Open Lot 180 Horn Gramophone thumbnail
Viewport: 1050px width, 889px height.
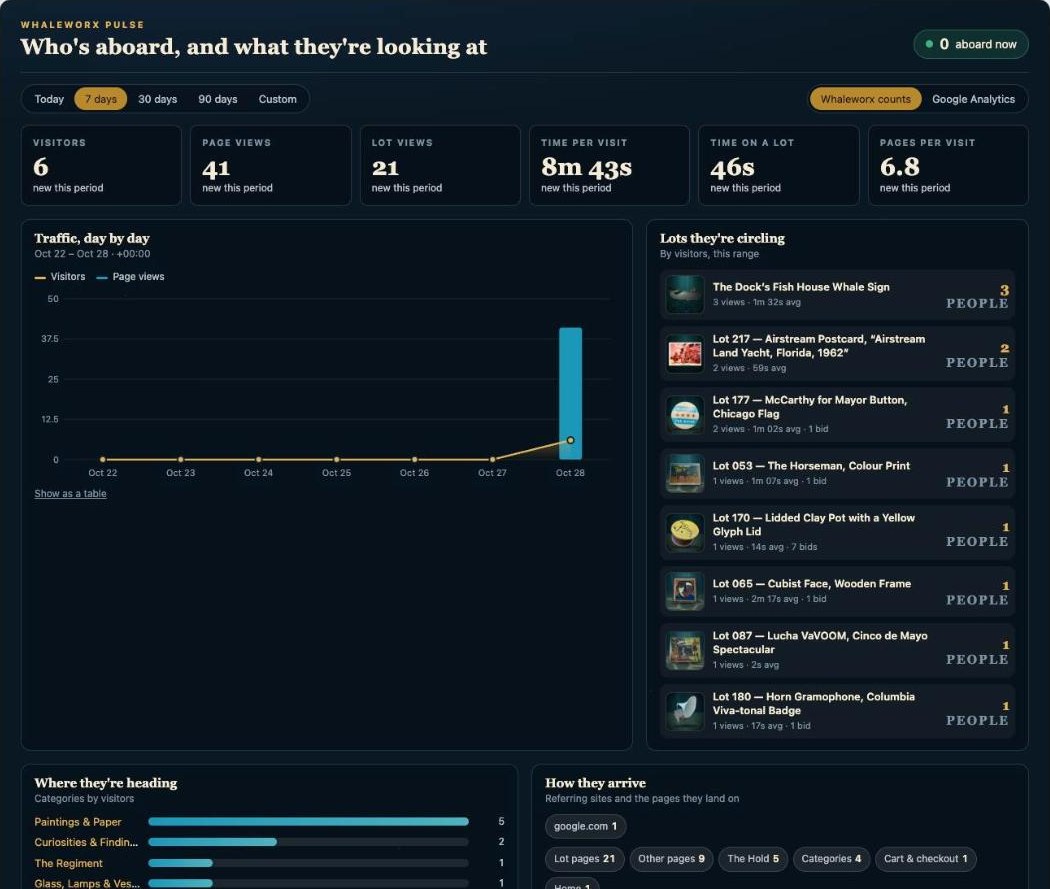pos(685,711)
